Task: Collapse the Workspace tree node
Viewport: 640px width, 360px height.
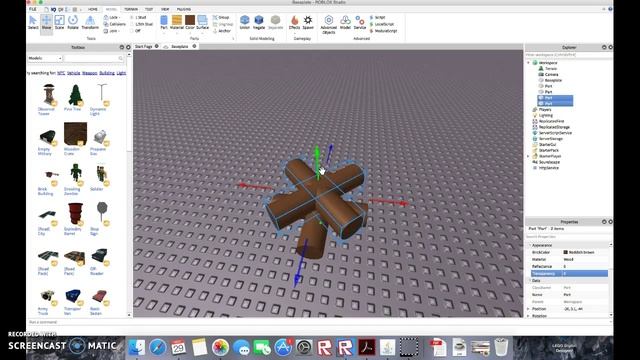Action: point(529,63)
